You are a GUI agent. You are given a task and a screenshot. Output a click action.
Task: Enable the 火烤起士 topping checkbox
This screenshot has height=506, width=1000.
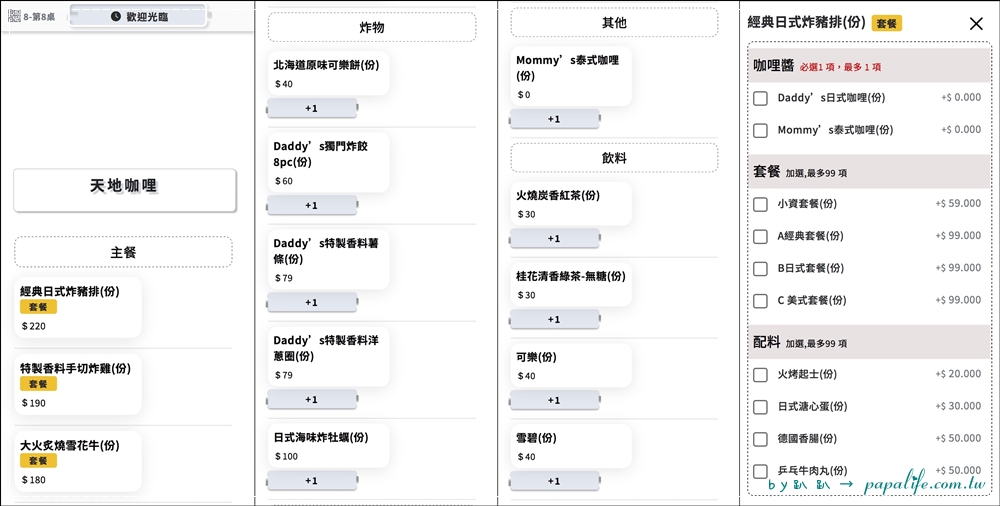[760, 375]
